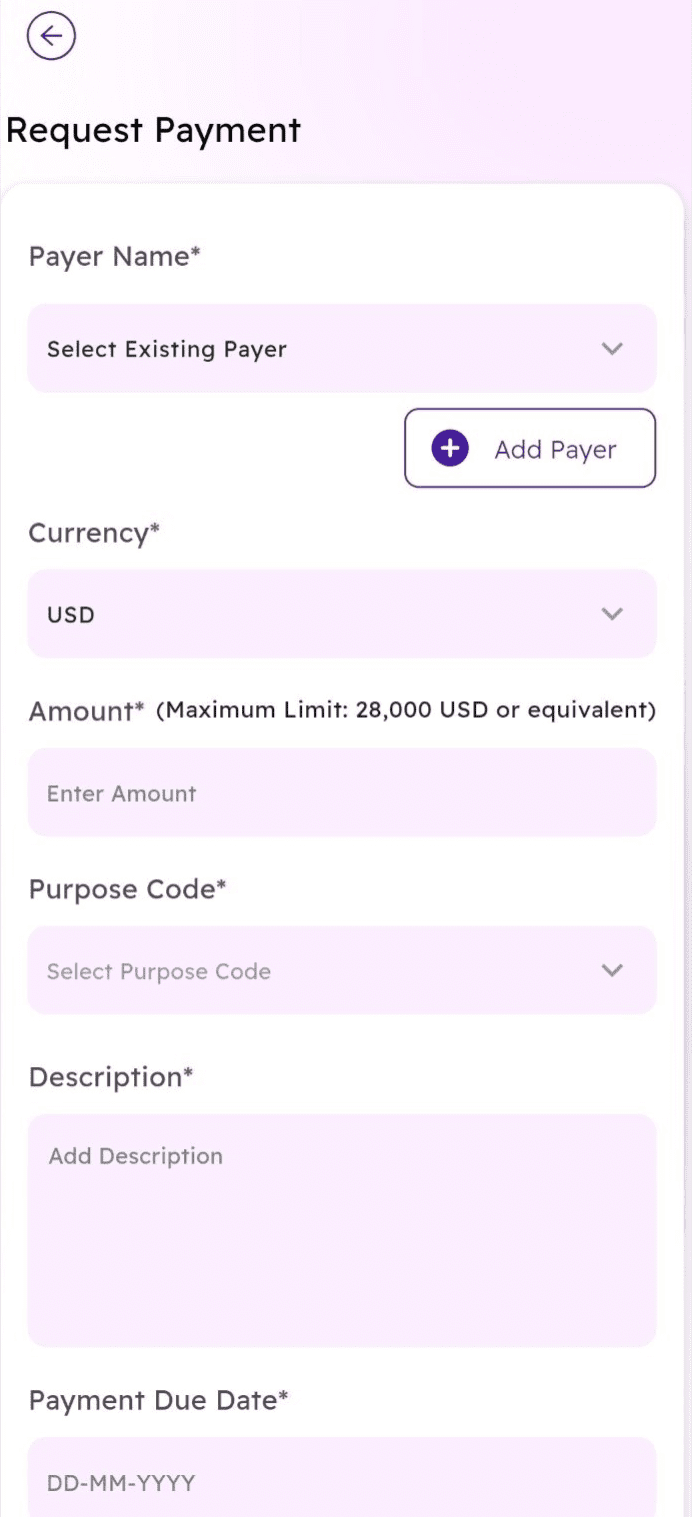Open the Select Existing Payer dropdown

340,349
